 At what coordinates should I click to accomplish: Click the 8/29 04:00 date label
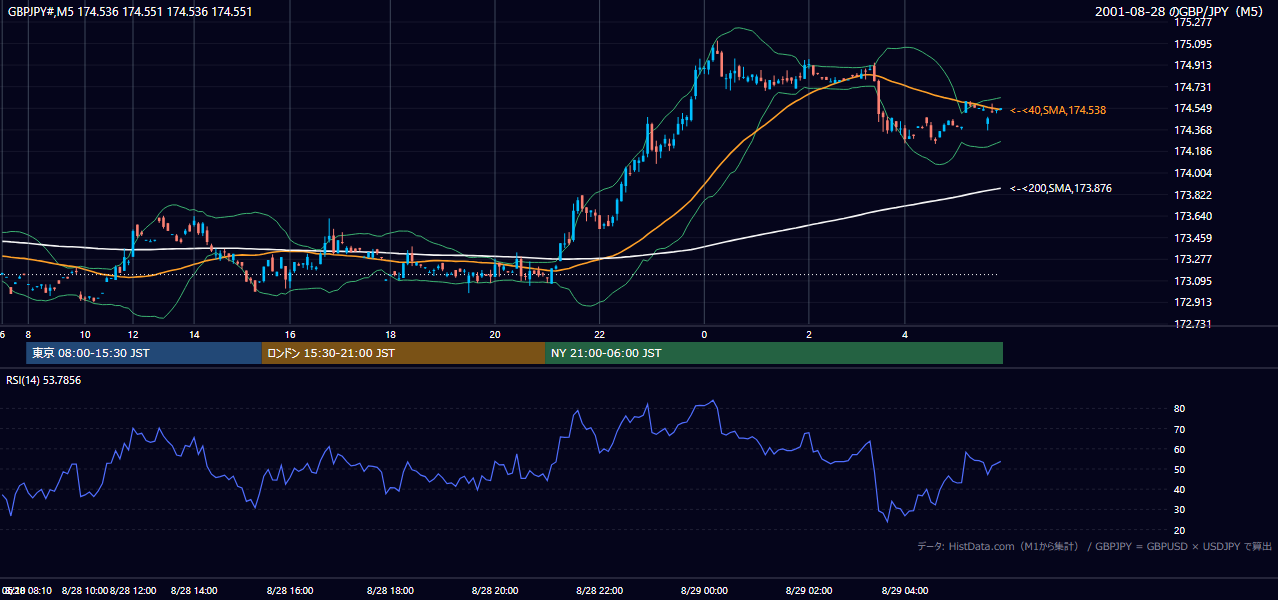[x=905, y=590]
